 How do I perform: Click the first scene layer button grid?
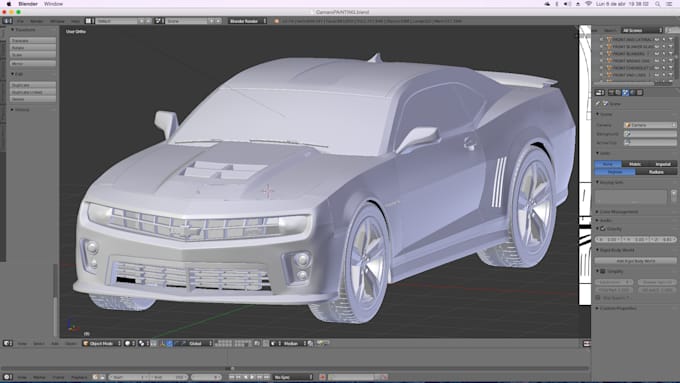point(223,343)
